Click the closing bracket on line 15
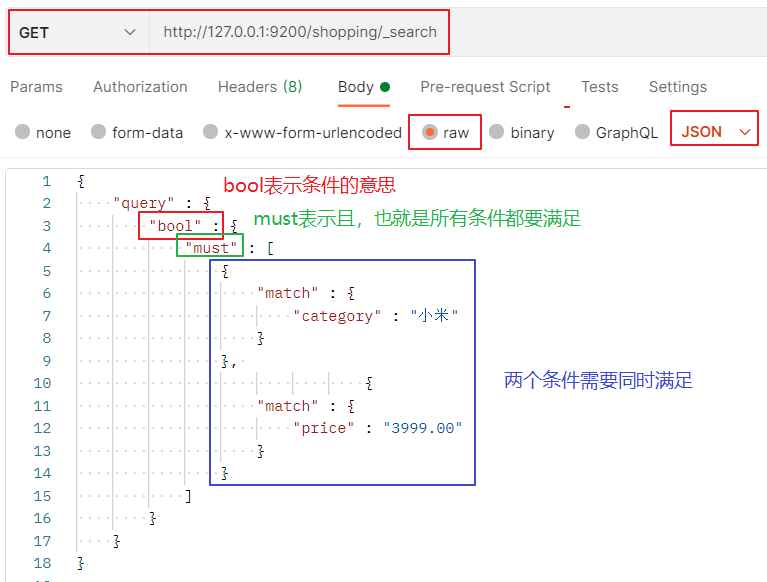The width and height of the screenshot is (767, 582). coord(188,496)
